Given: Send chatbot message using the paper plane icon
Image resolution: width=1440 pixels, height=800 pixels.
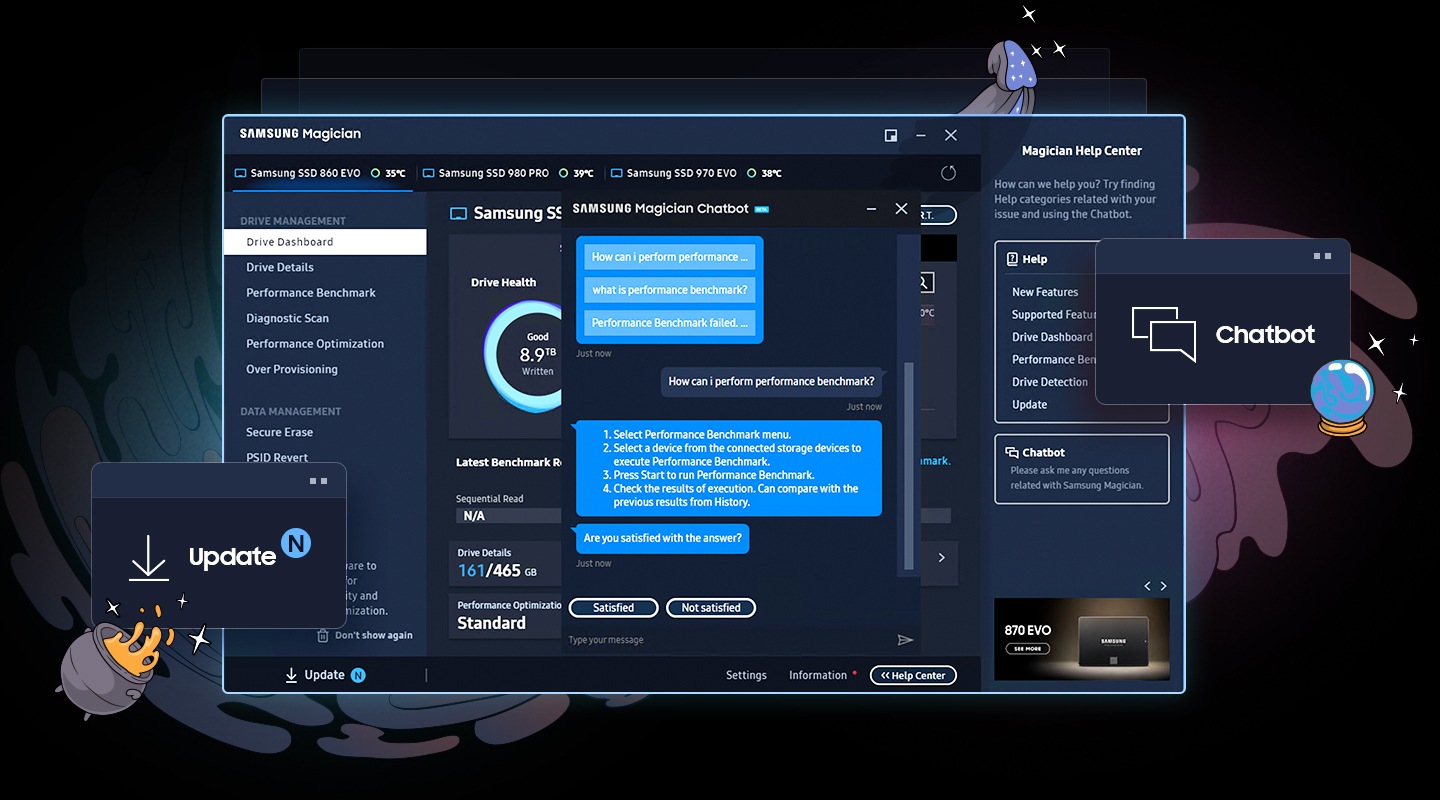Looking at the screenshot, I should click(x=906, y=639).
